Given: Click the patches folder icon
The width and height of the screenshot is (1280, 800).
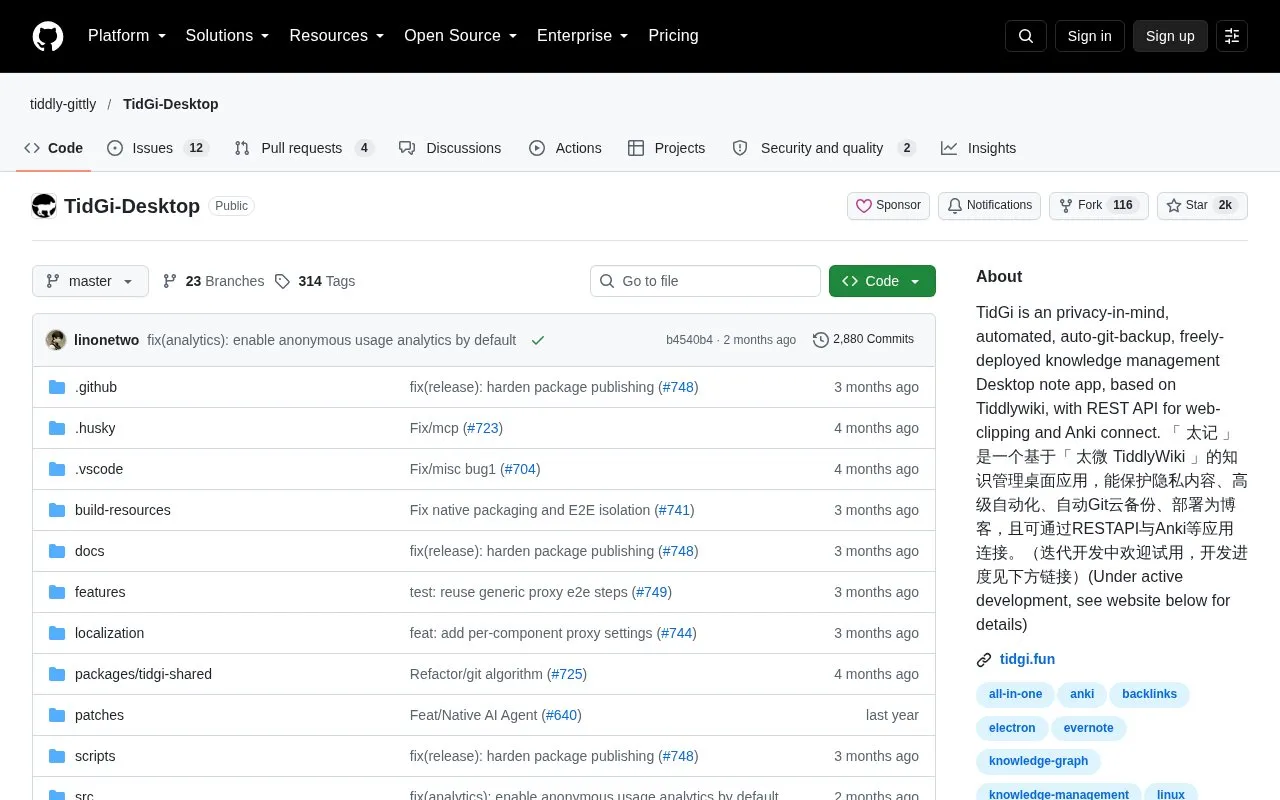Looking at the screenshot, I should click(57, 715).
